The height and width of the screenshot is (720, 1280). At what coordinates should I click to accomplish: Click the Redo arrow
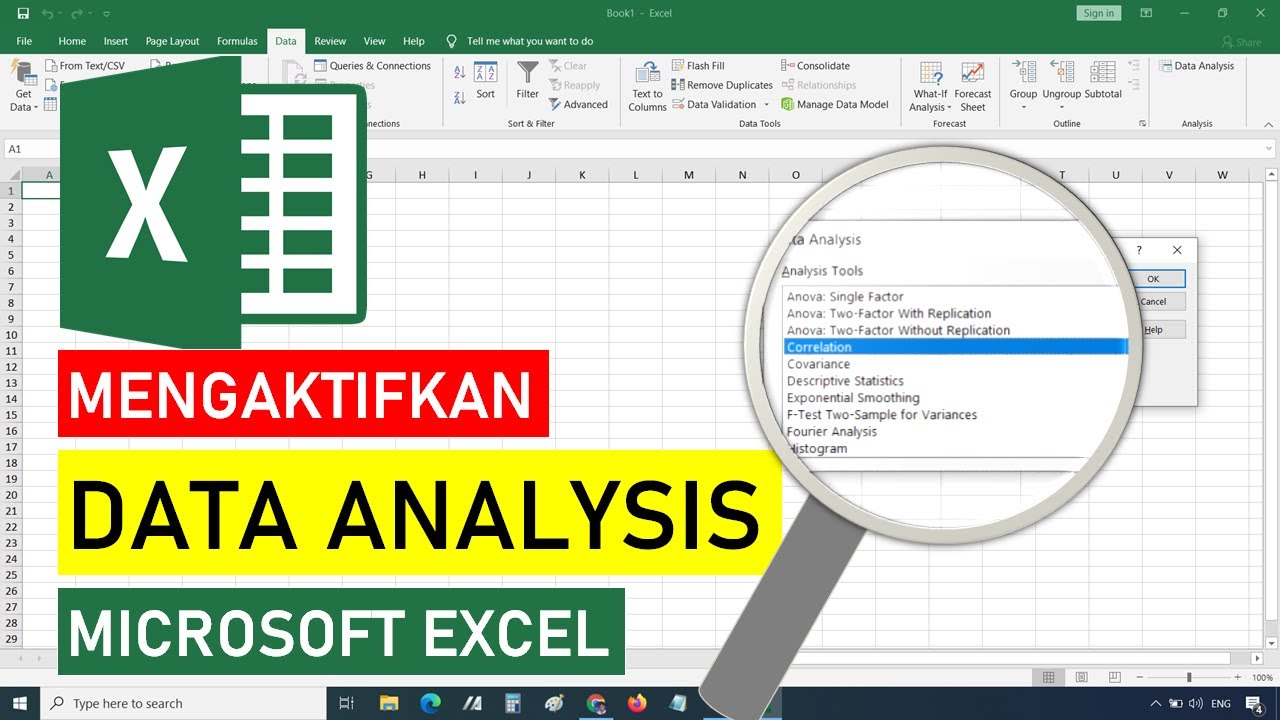78,13
